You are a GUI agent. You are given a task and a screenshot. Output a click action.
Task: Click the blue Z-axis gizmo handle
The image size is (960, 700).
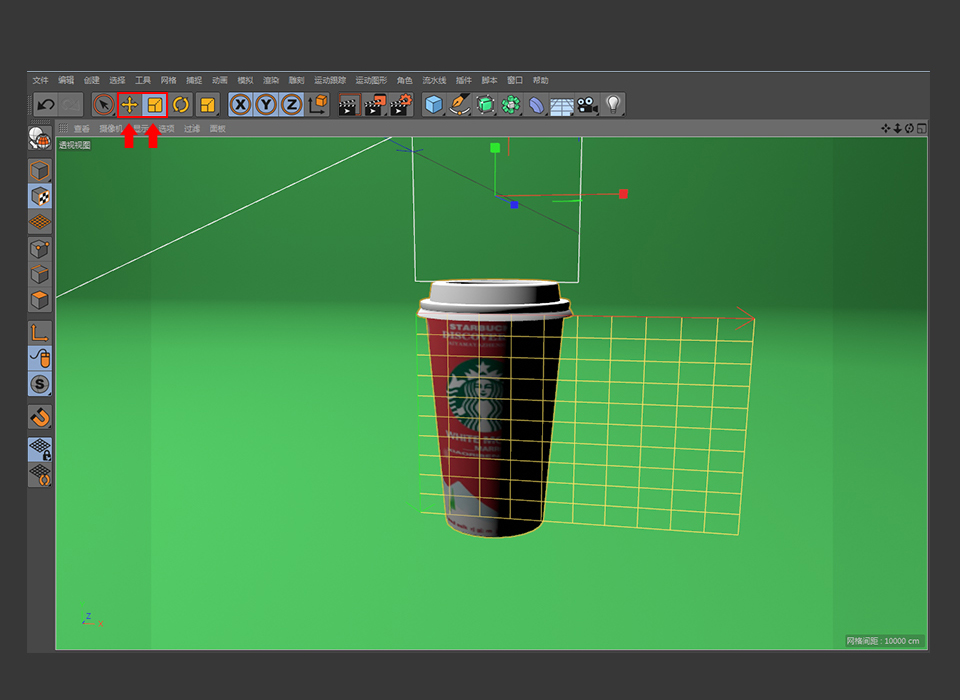click(x=514, y=205)
